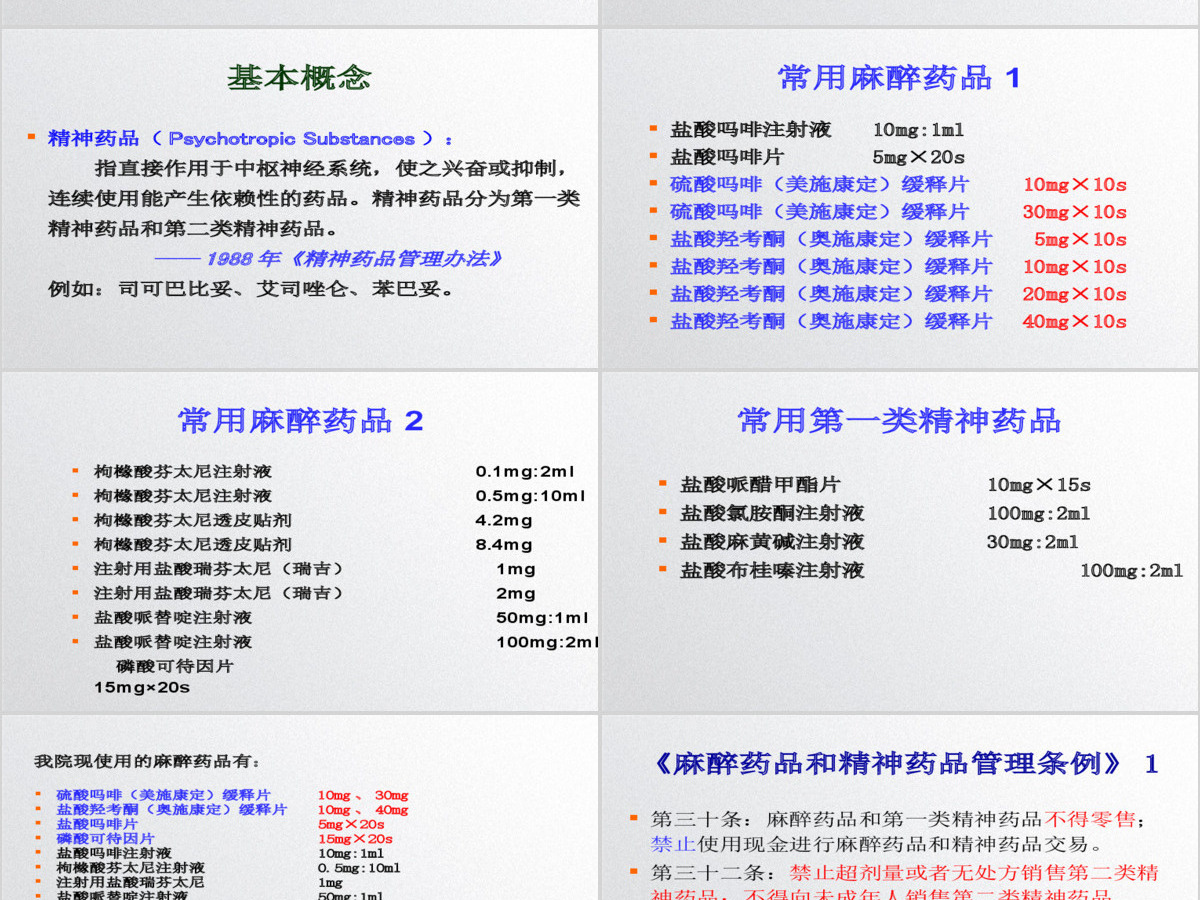Image resolution: width=1200 pixels, height=900 pixels.
Task: Click 盐酸羟考酮（奥施康定）缓释片 10mg、40mg row
Action: (232, 810)
